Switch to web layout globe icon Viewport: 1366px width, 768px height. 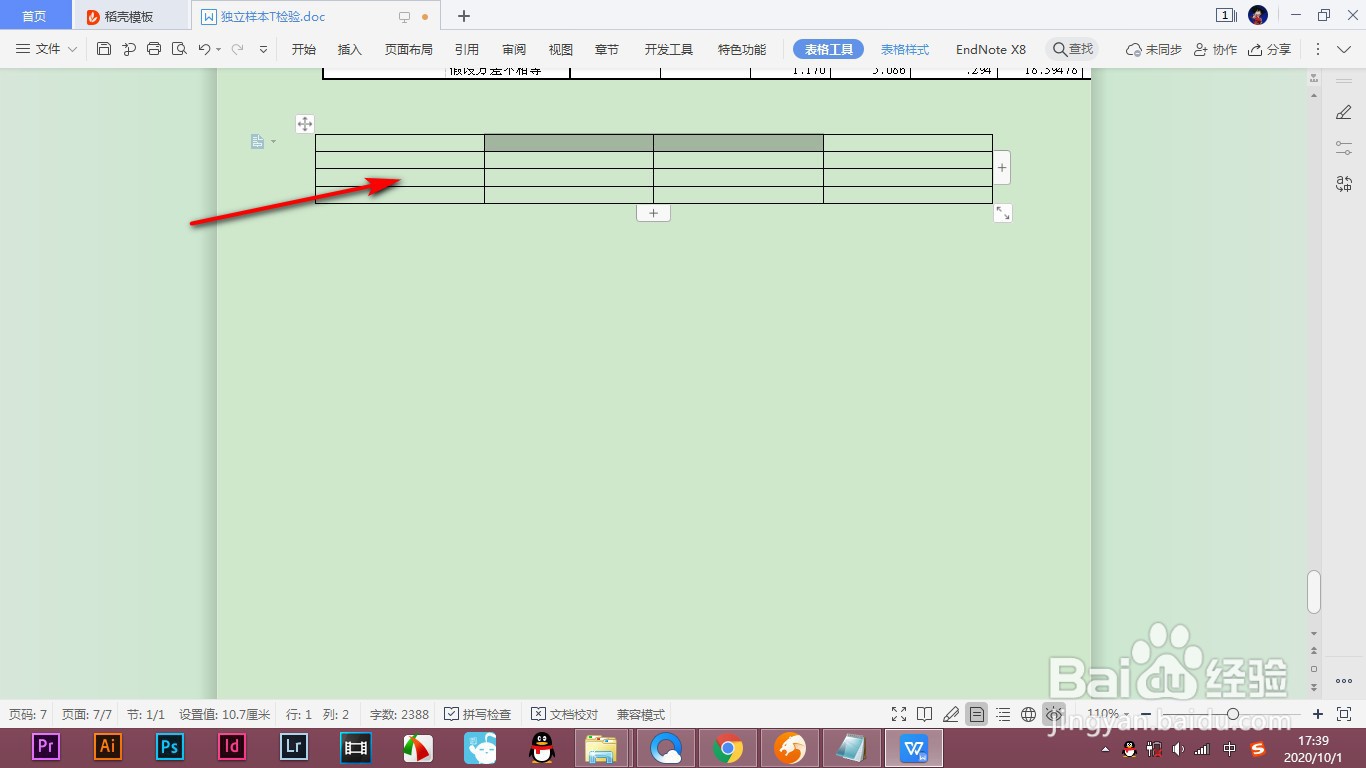click(x=1029, y=714)
